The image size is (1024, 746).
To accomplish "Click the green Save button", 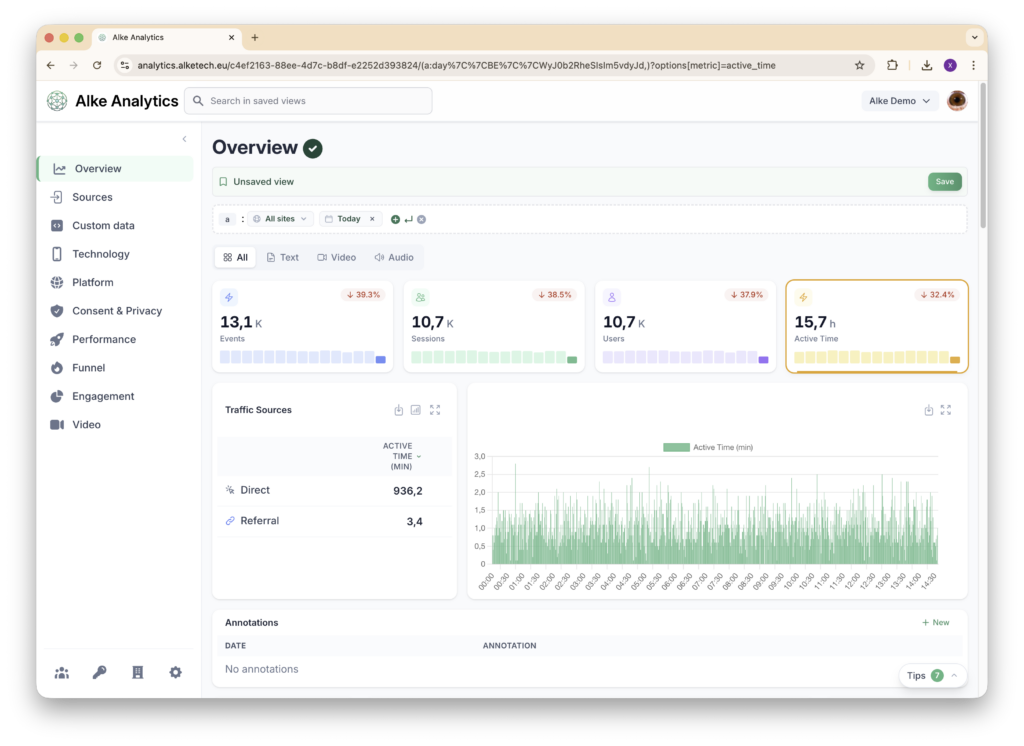I will click(944, 182).
